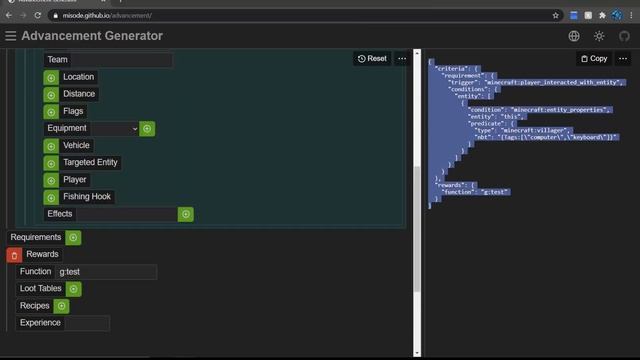Open the Equipment slot dropdown
This screenshot has height=360, width=640.
point(115,129)
